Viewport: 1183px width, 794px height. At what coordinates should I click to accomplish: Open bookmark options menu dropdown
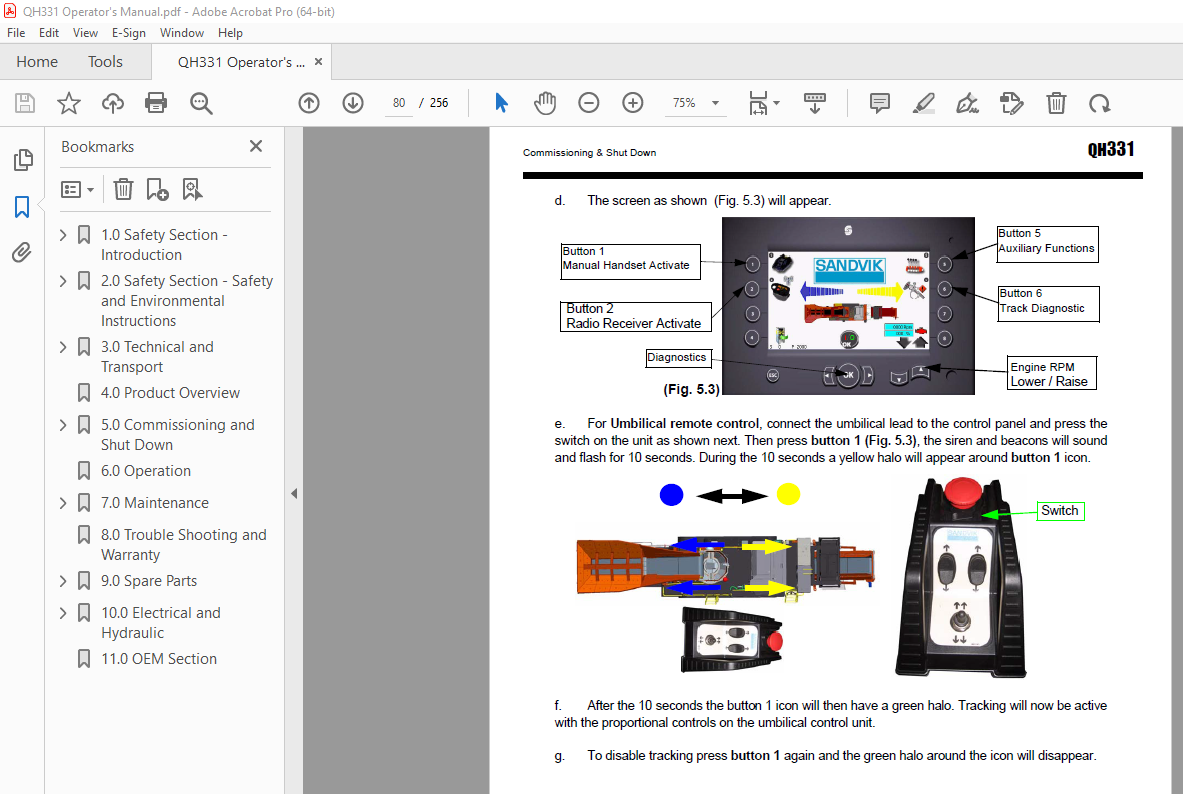tap(77, 189)
